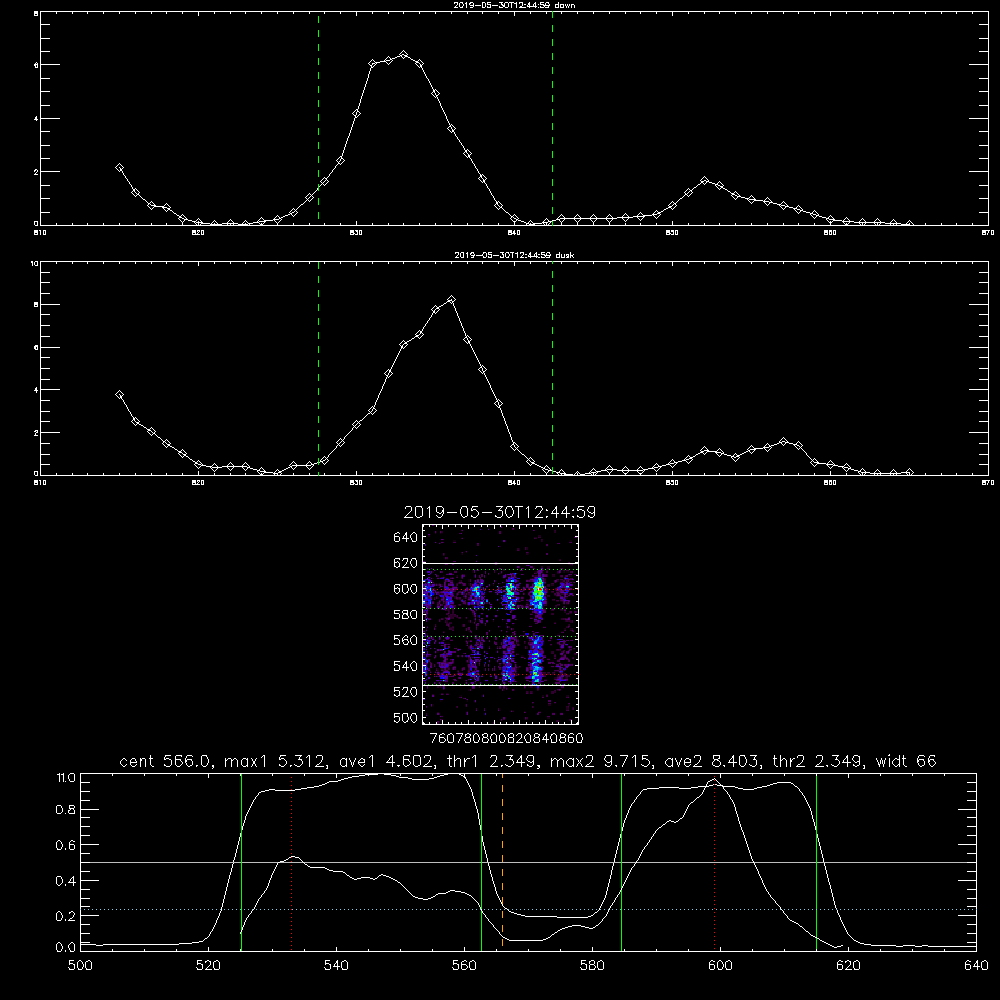Select the colored heatmap image
The height and width of the screenshot is (1000, 1000).
(x=501, y=624)
